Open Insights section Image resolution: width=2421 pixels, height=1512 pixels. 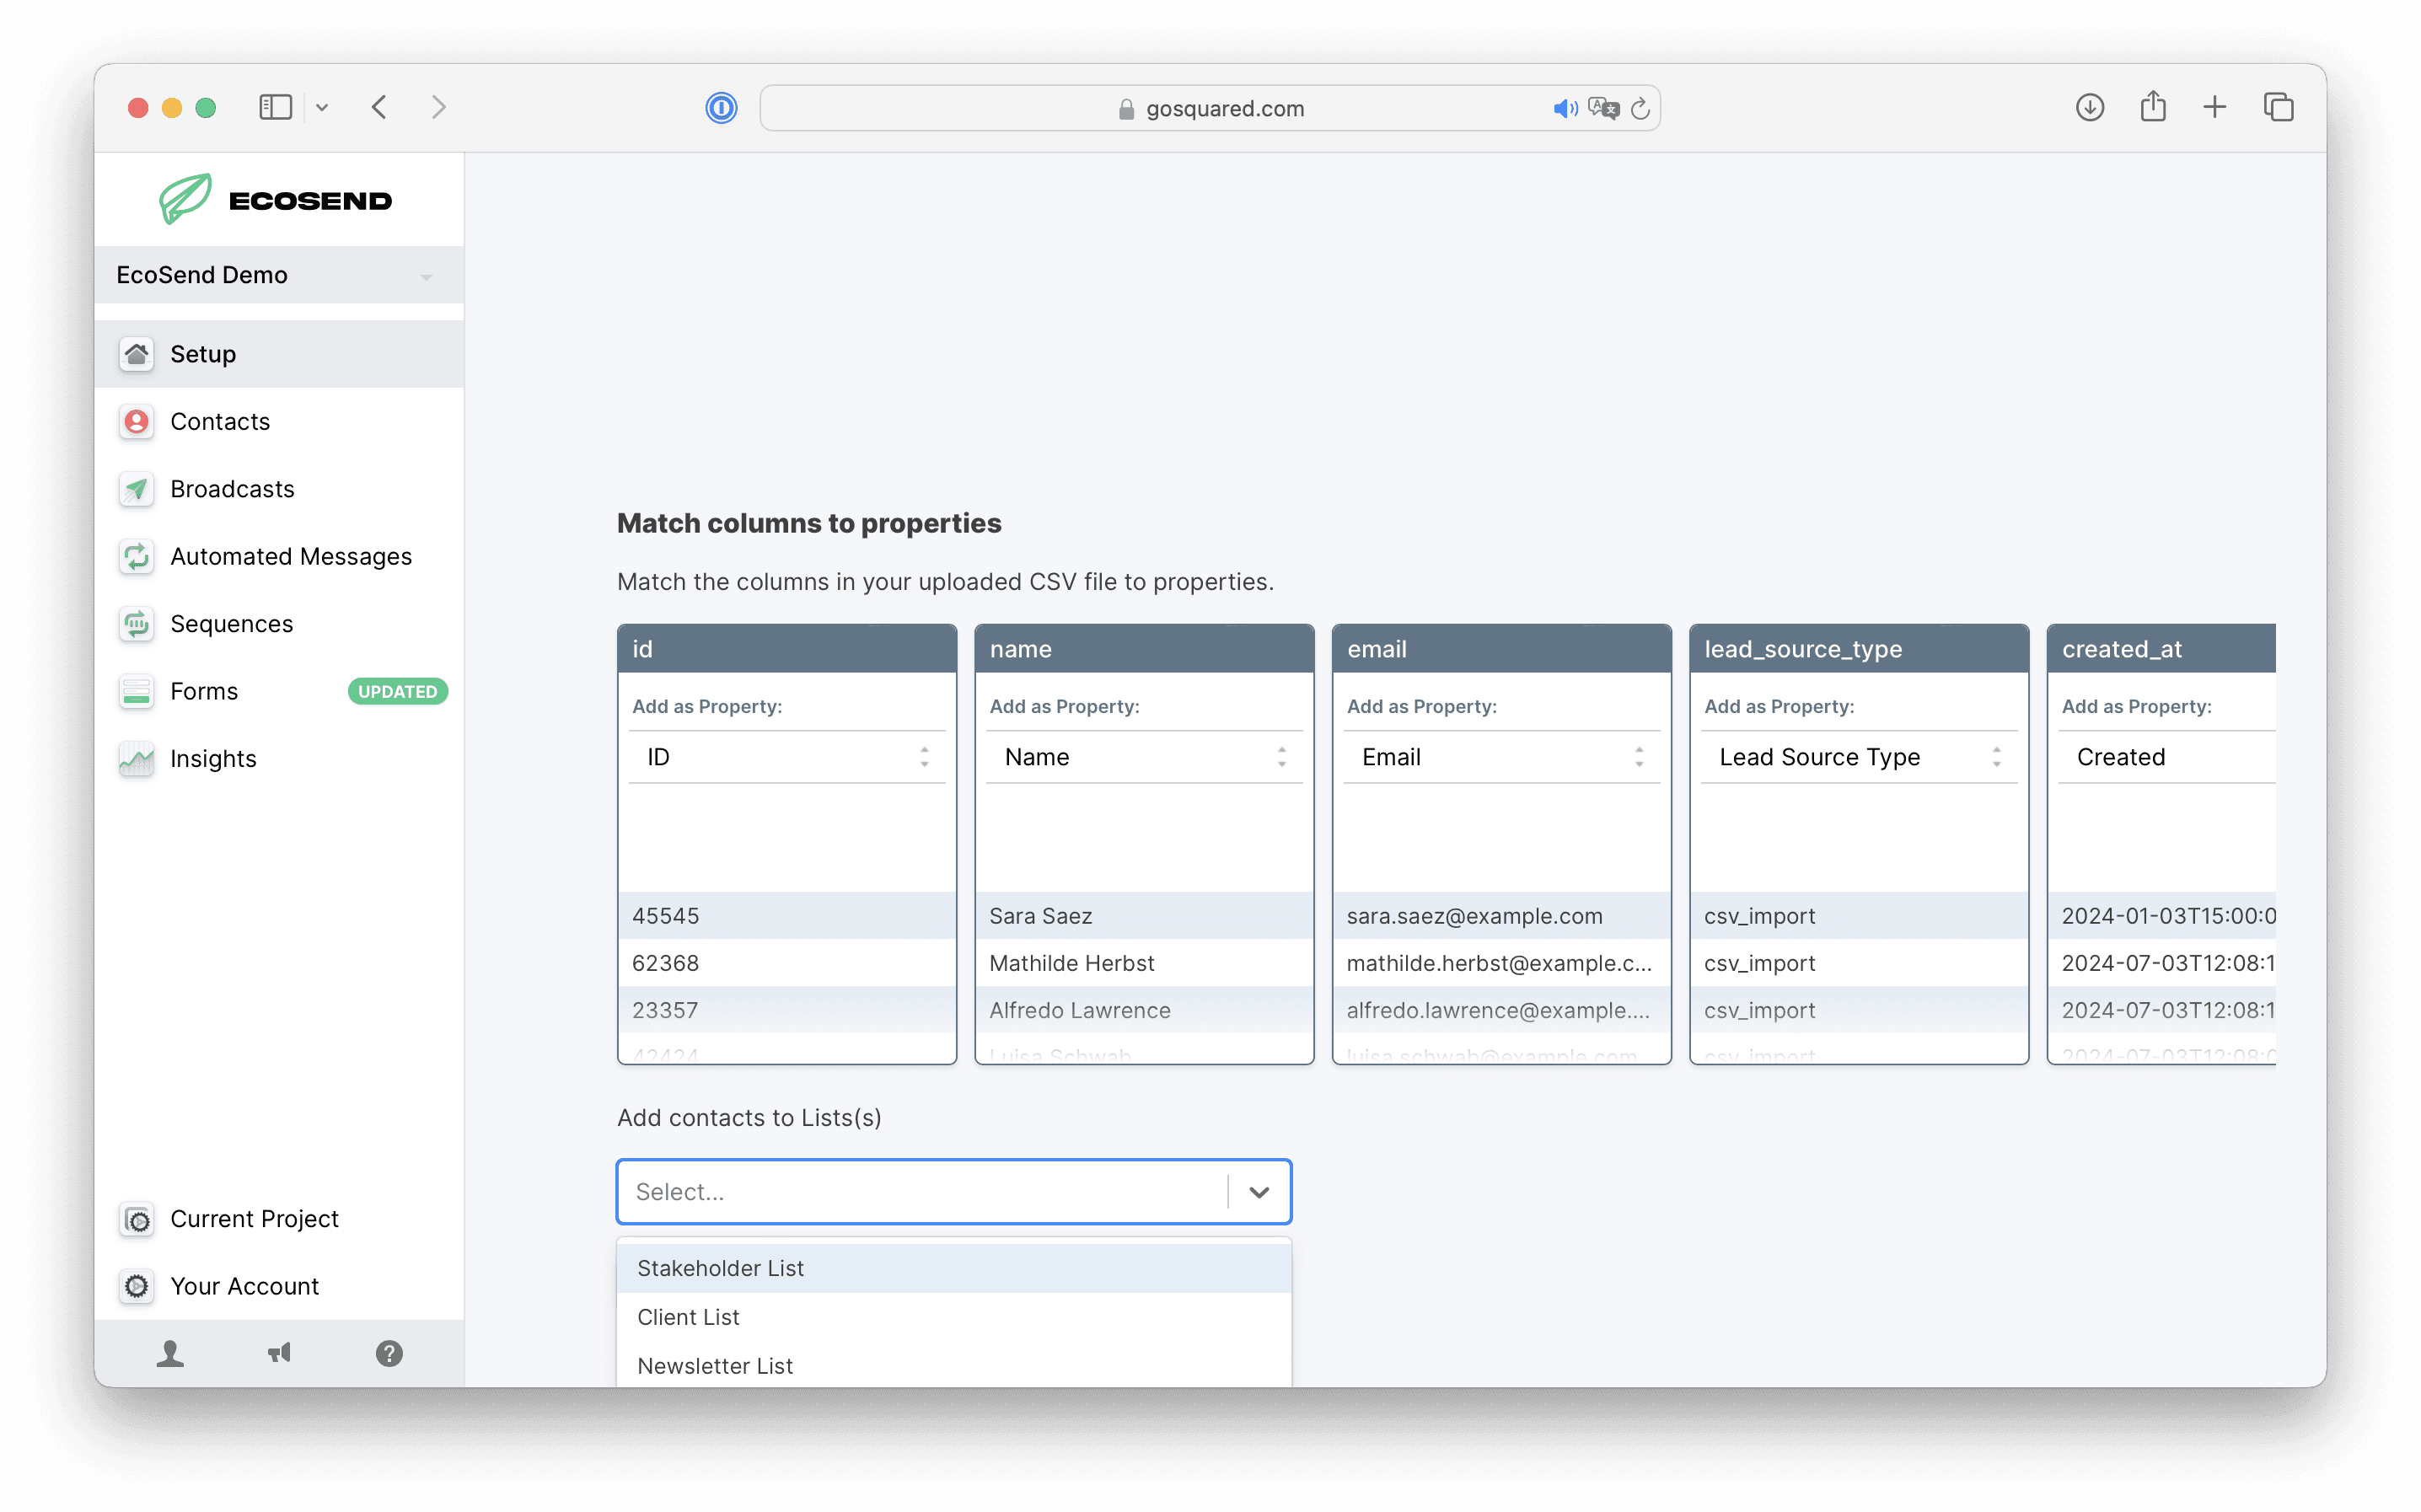(279, 759)
